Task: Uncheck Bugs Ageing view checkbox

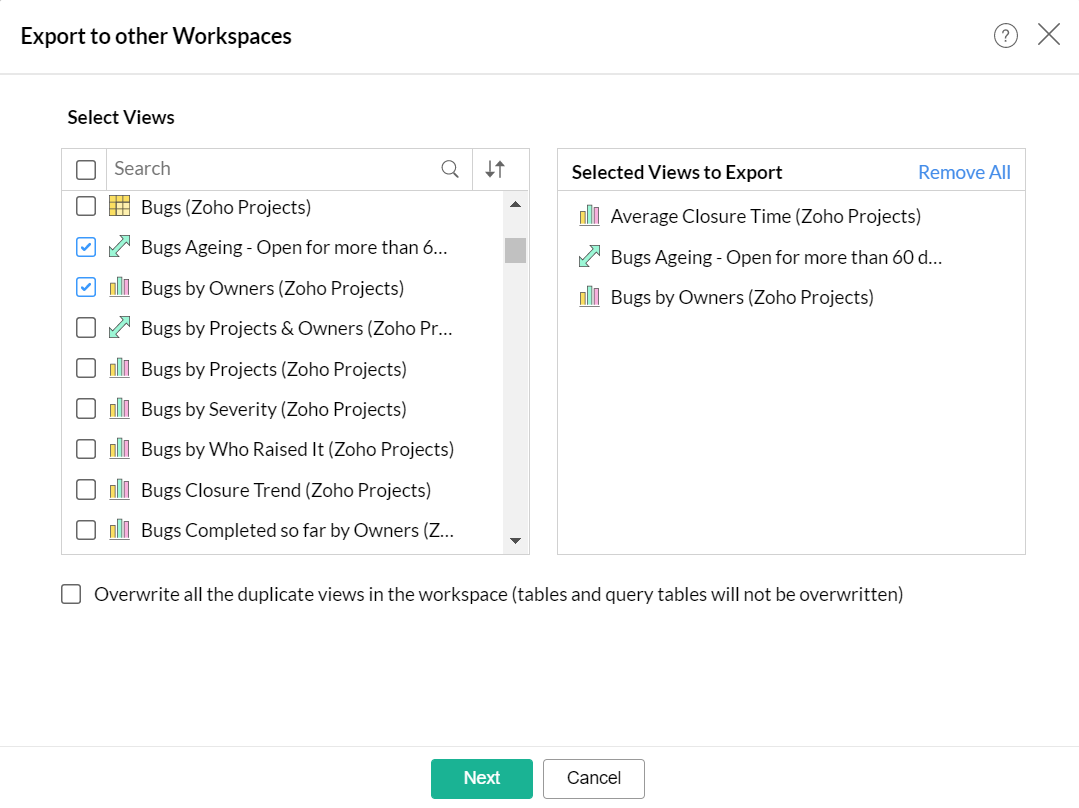Action: 86,247
